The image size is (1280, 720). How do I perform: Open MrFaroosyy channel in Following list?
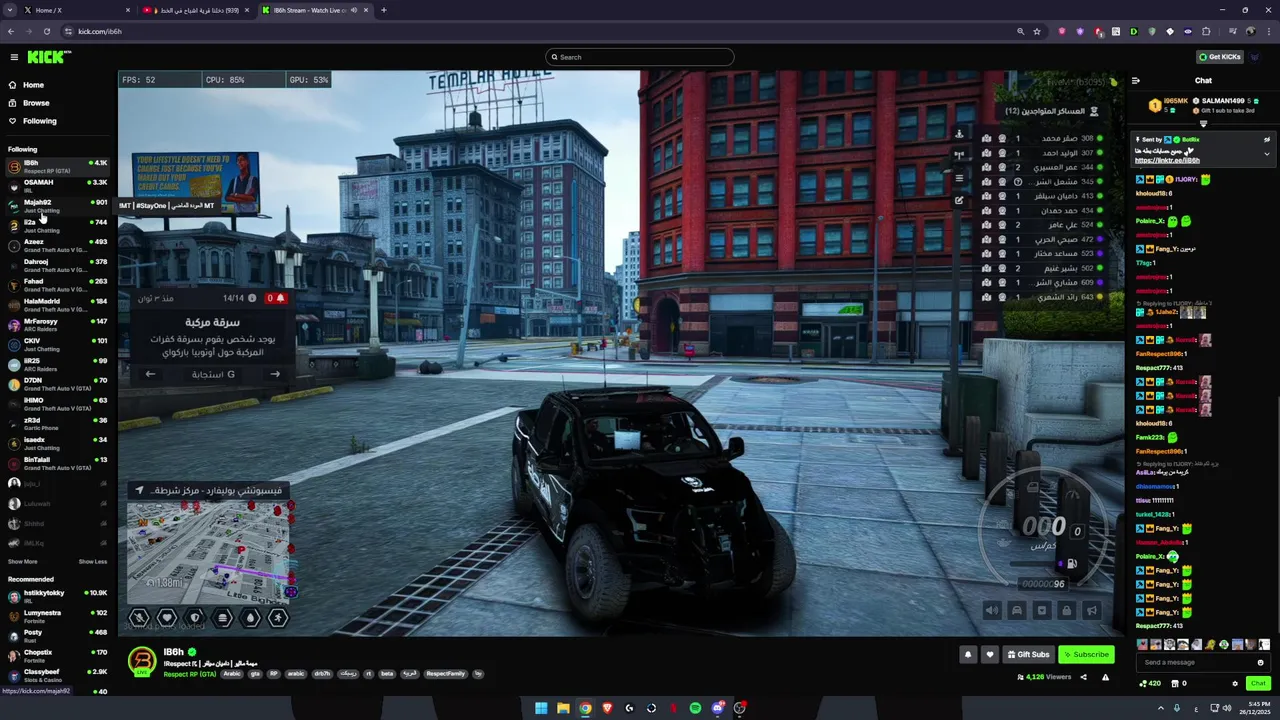click(58, 324)
